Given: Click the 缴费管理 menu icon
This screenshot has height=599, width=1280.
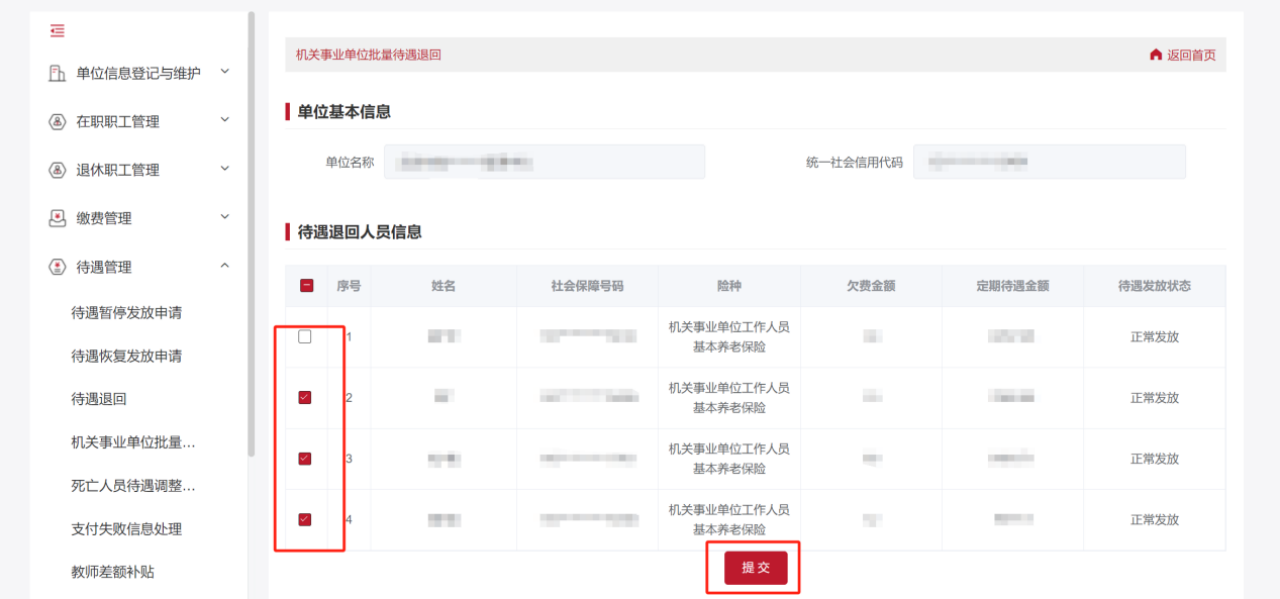Looking at the screenshot, I should 57,218.
